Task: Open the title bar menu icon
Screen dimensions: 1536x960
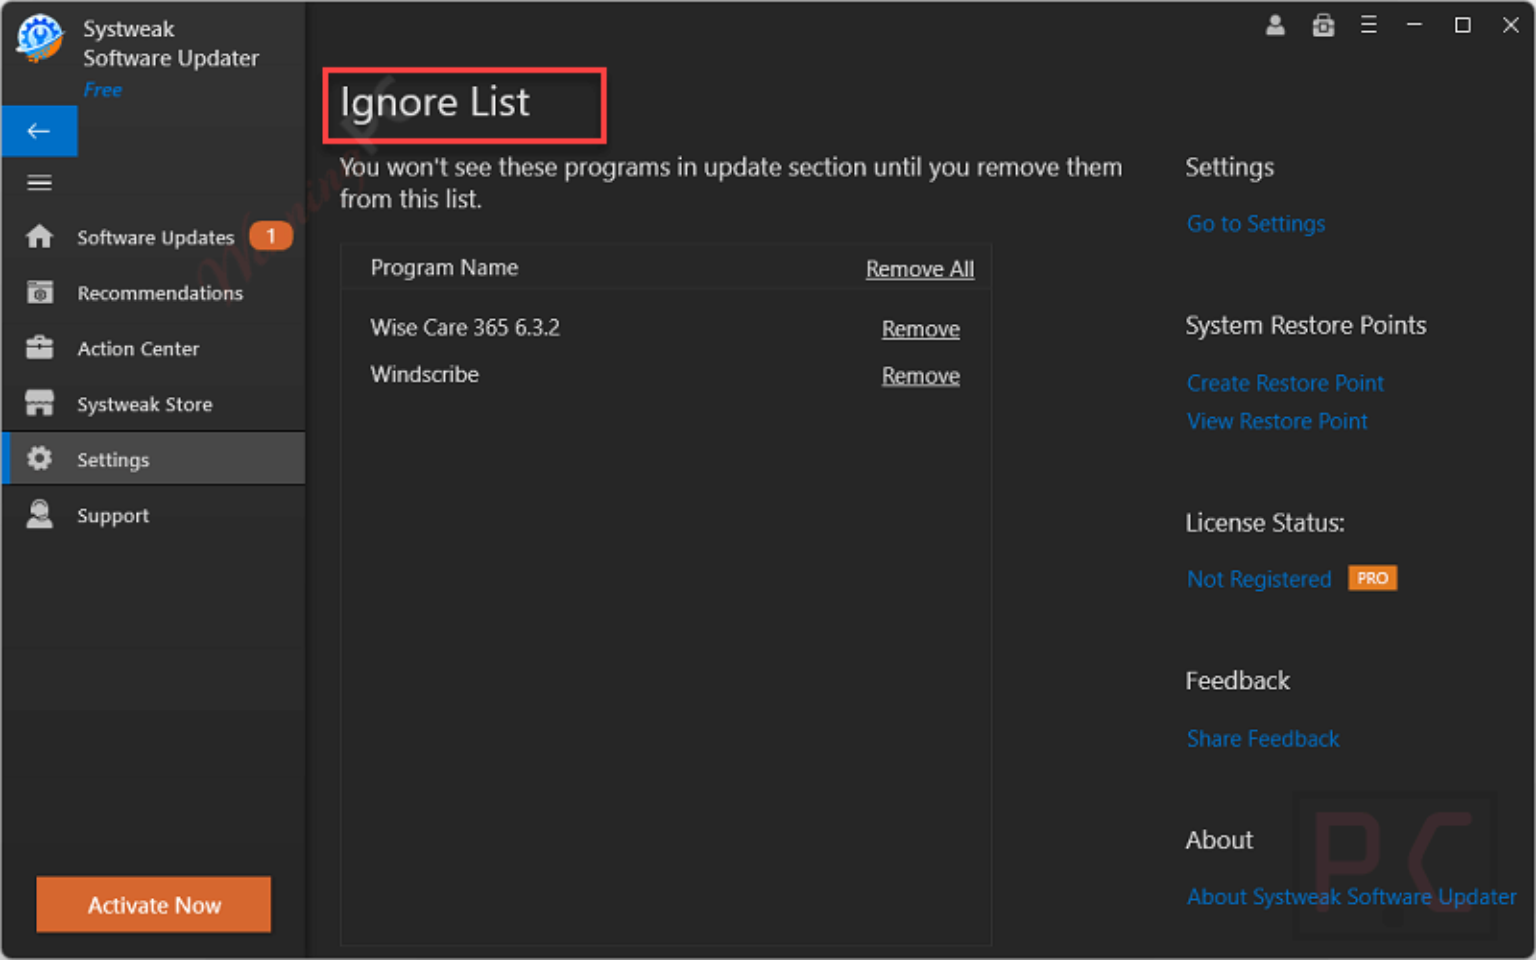Action: click(1369, 25)
